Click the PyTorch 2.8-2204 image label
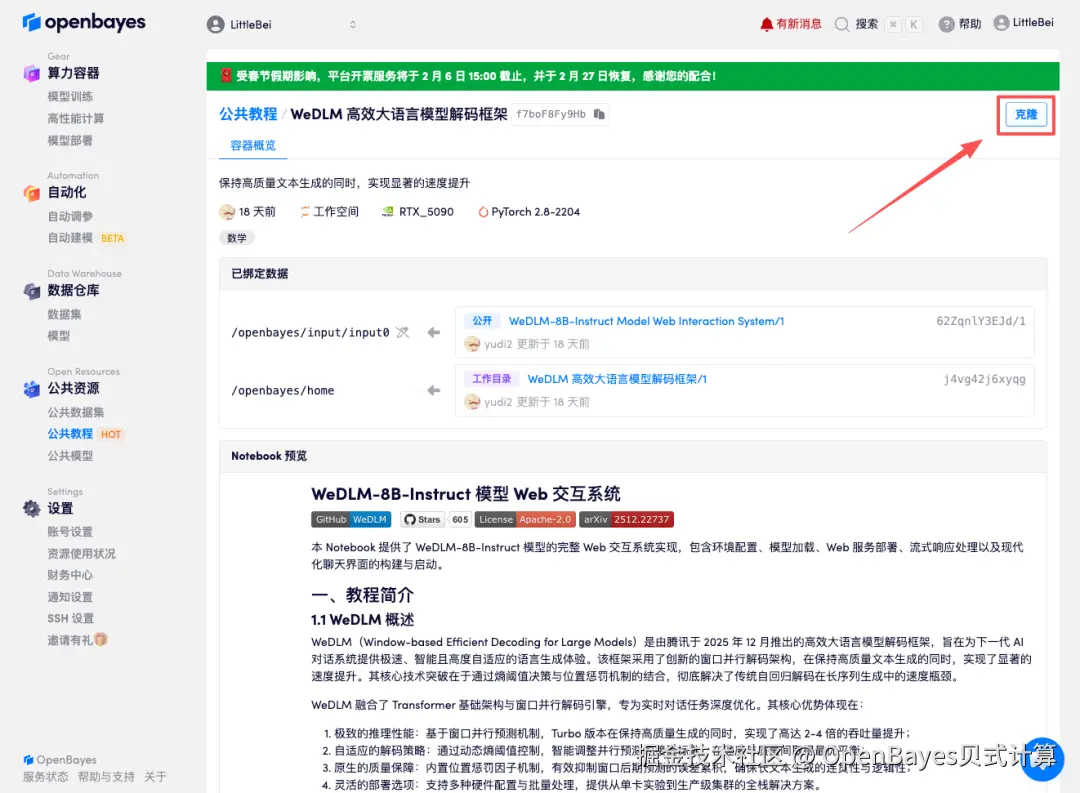 [529, 212]
